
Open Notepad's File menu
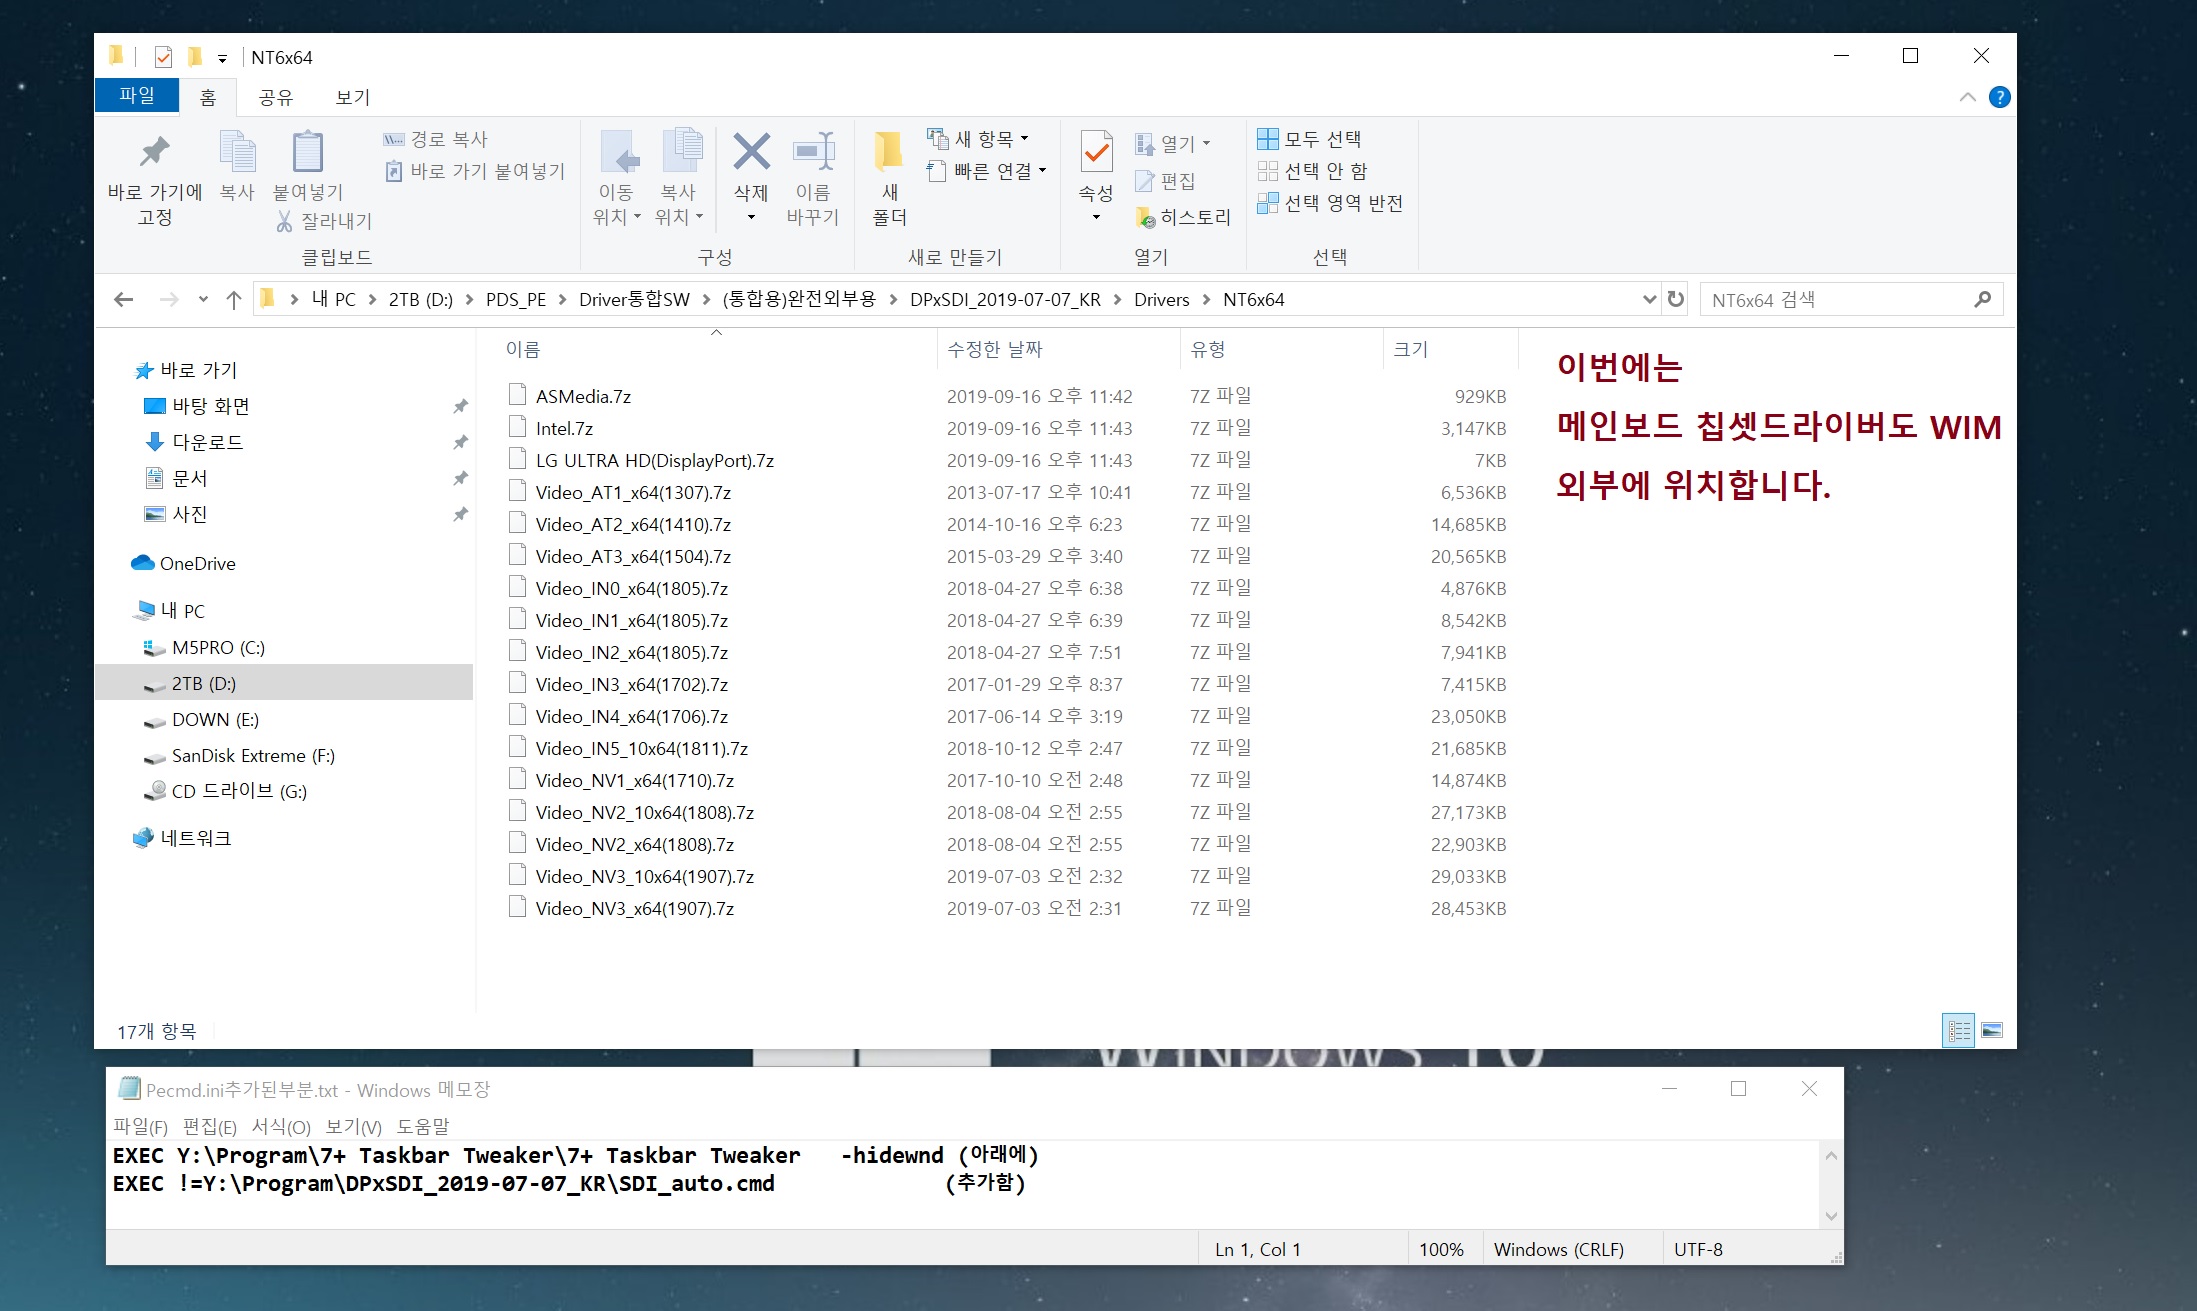click(x=140, y=1127)
